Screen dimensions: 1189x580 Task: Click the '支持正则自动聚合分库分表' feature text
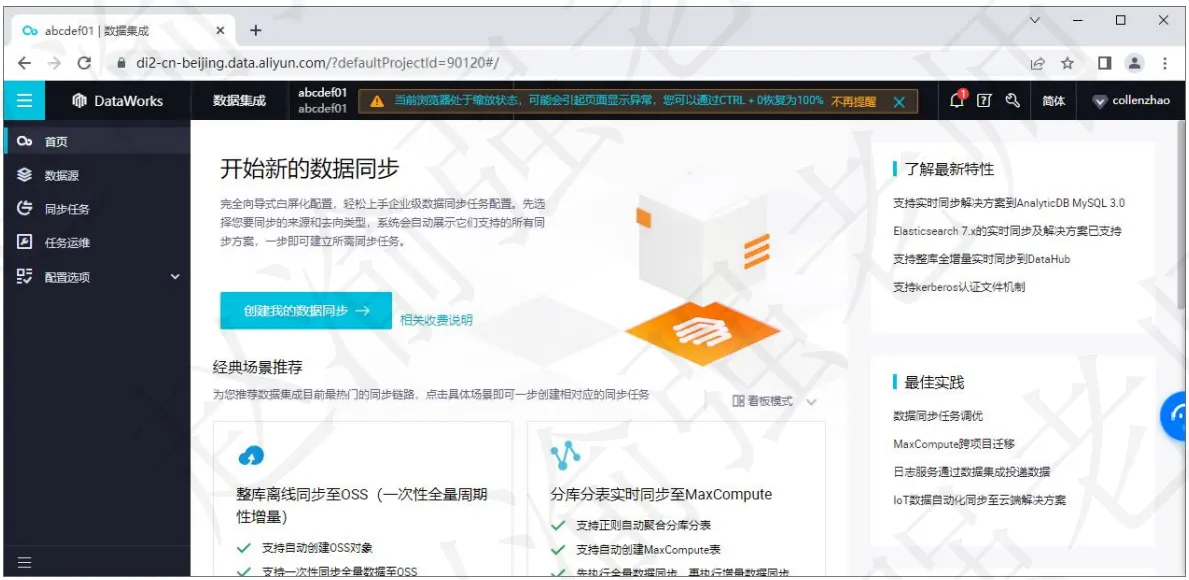click(643, 525)
